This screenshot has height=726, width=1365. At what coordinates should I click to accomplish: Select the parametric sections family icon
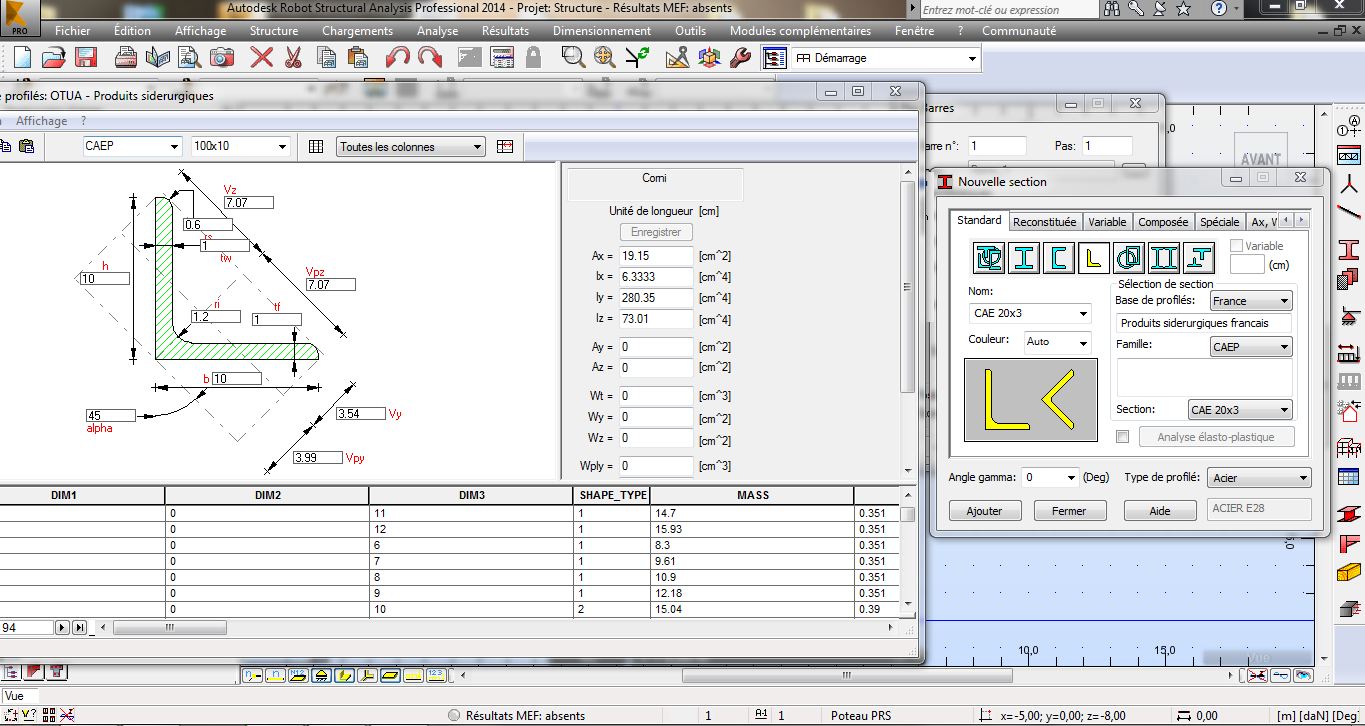pos(989,258)
